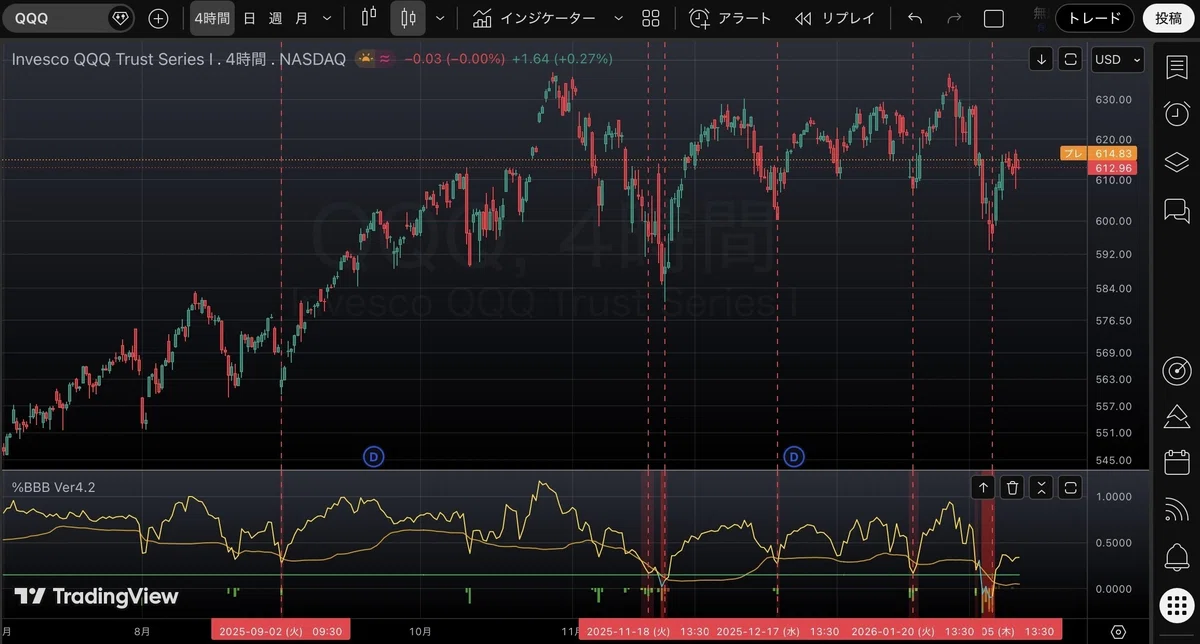Switch to the 月 timeframe
The width and height of the screenshot is (1200, 644).
(301, 18)
